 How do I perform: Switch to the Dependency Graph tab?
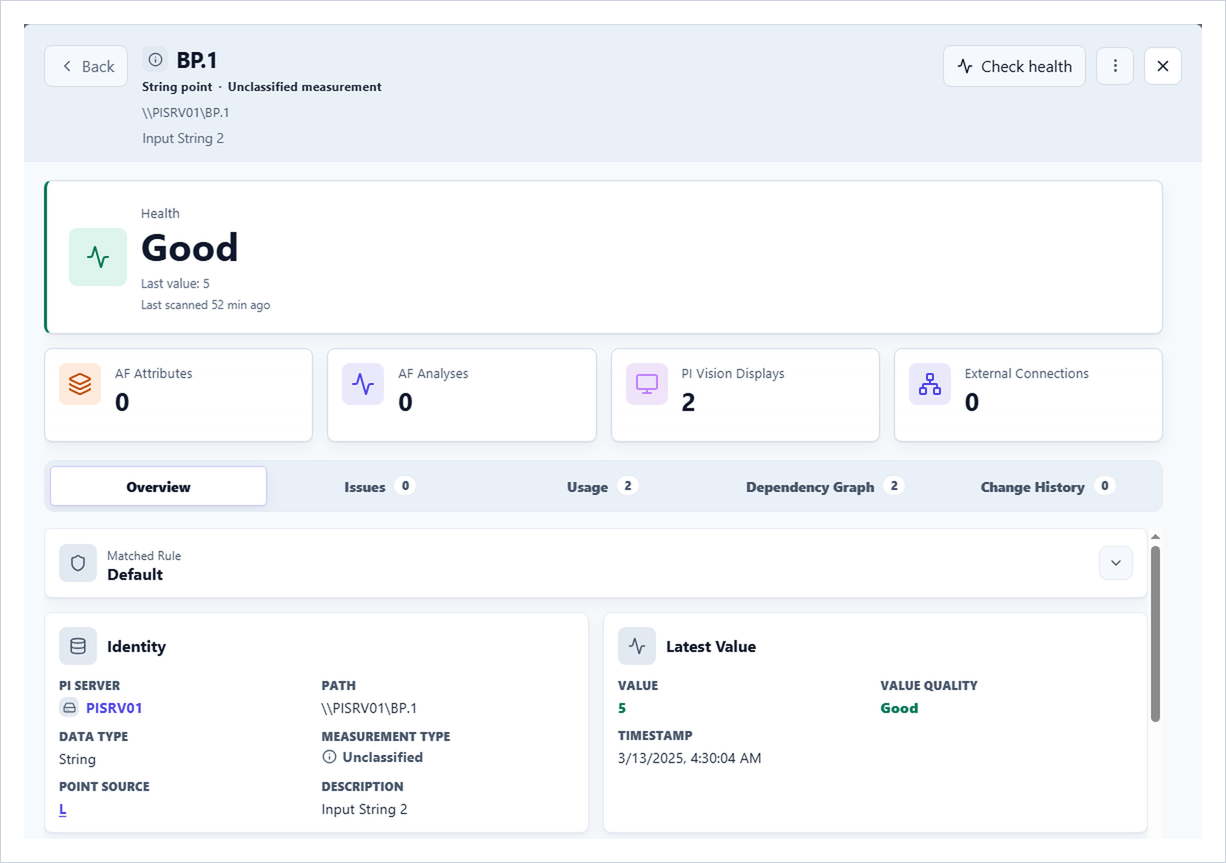(x=825, y=487)
